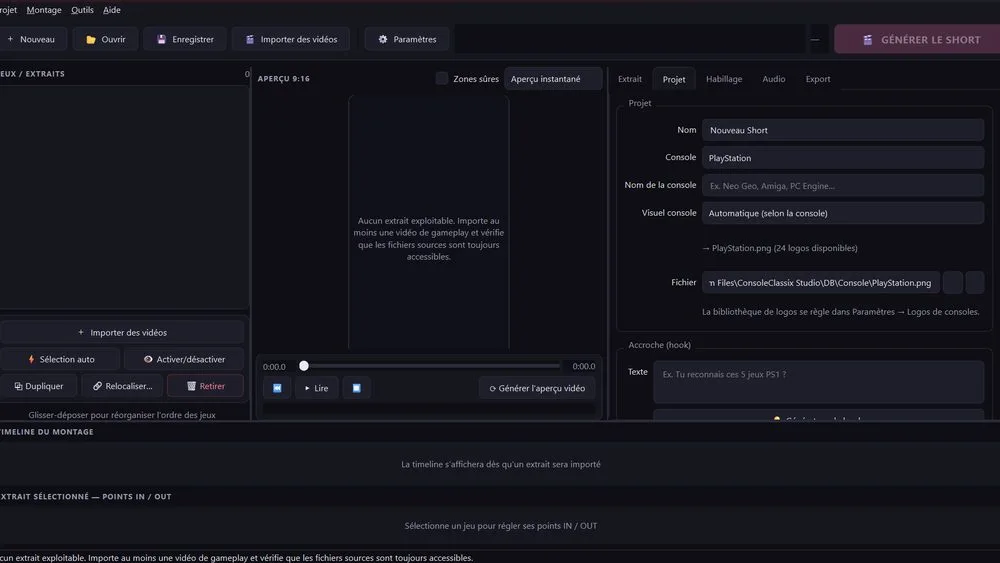This screenshot has width=1000, height=563.
Task: Open Paramètres from the toolbar
Action: coord(407,39)
